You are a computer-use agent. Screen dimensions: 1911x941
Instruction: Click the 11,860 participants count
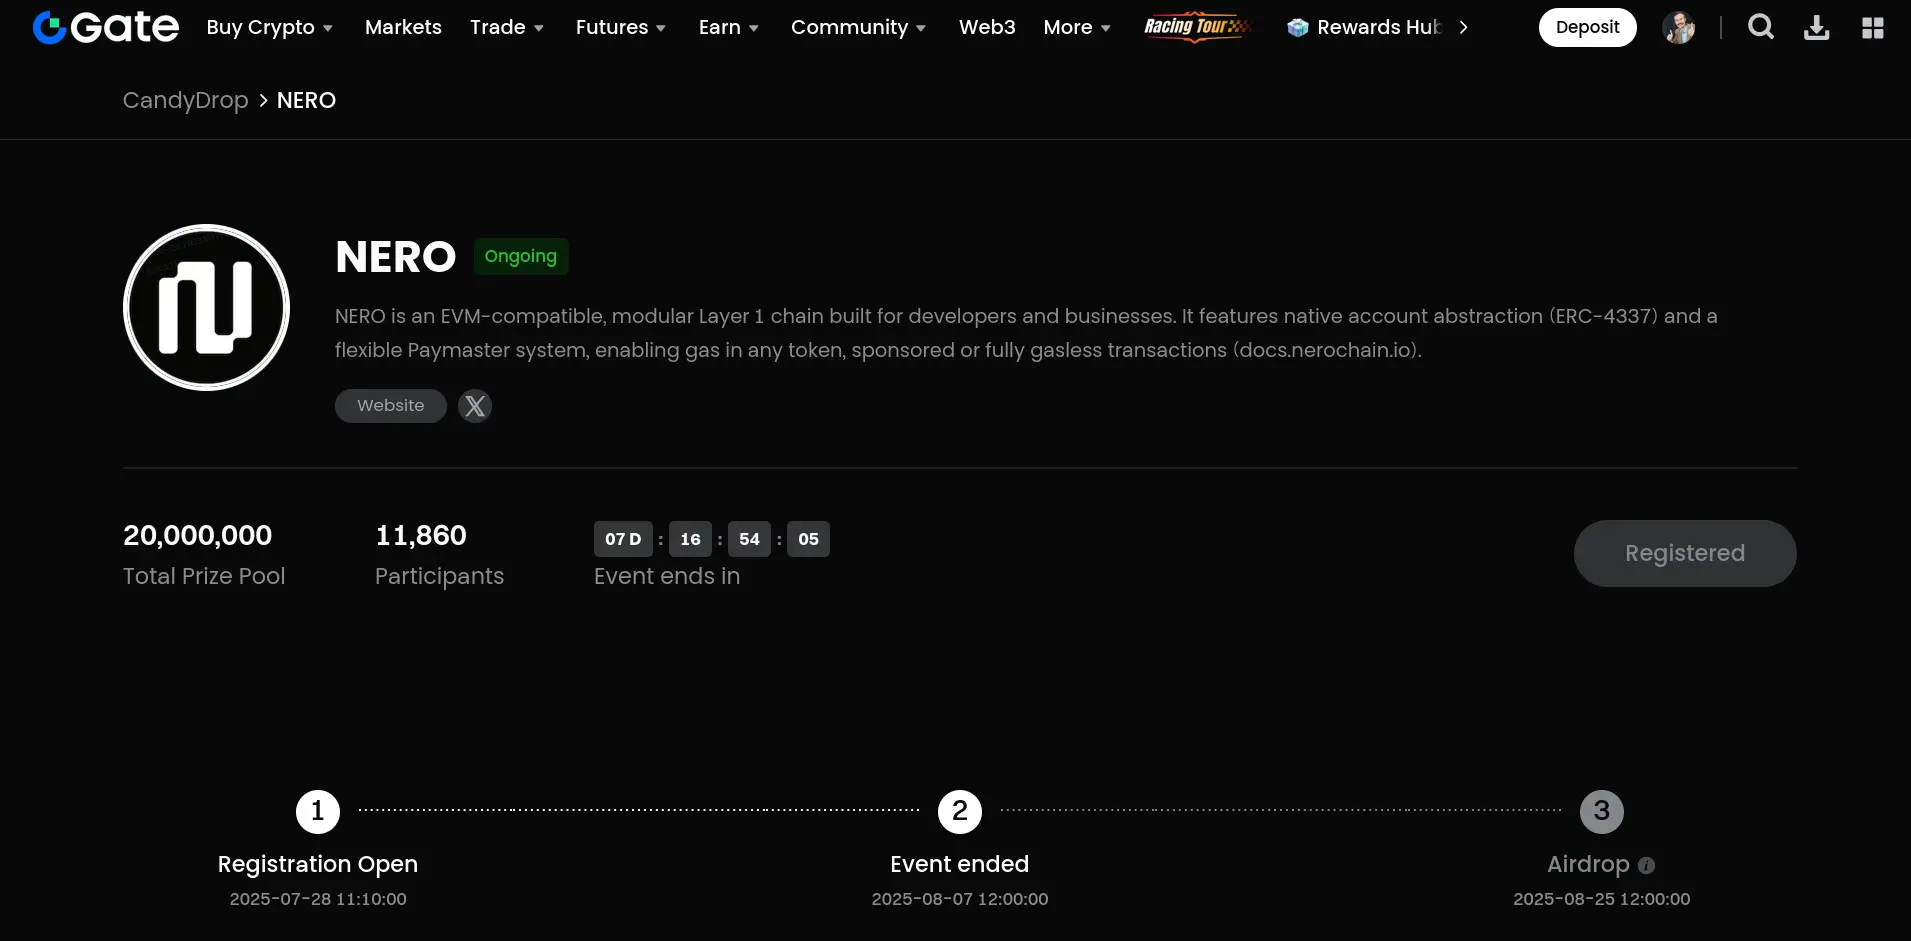click(421, 535)
